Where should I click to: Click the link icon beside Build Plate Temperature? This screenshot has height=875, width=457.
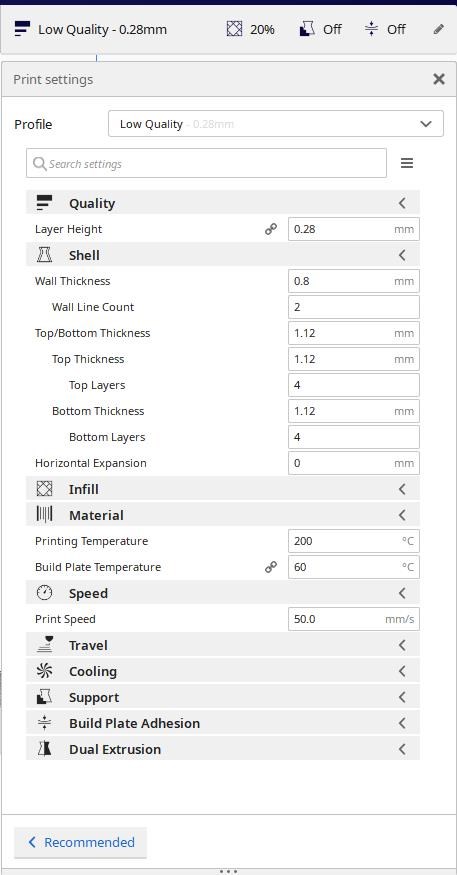tap(271, 567)
